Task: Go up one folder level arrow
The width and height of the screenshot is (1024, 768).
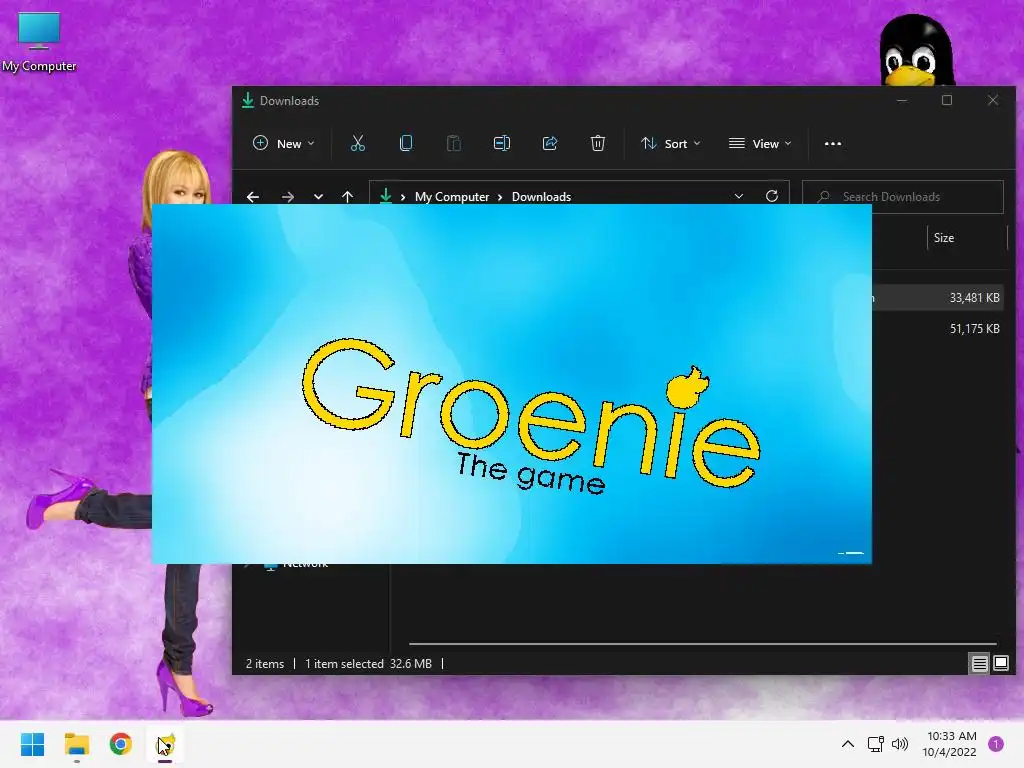Action: click(347, 197)
